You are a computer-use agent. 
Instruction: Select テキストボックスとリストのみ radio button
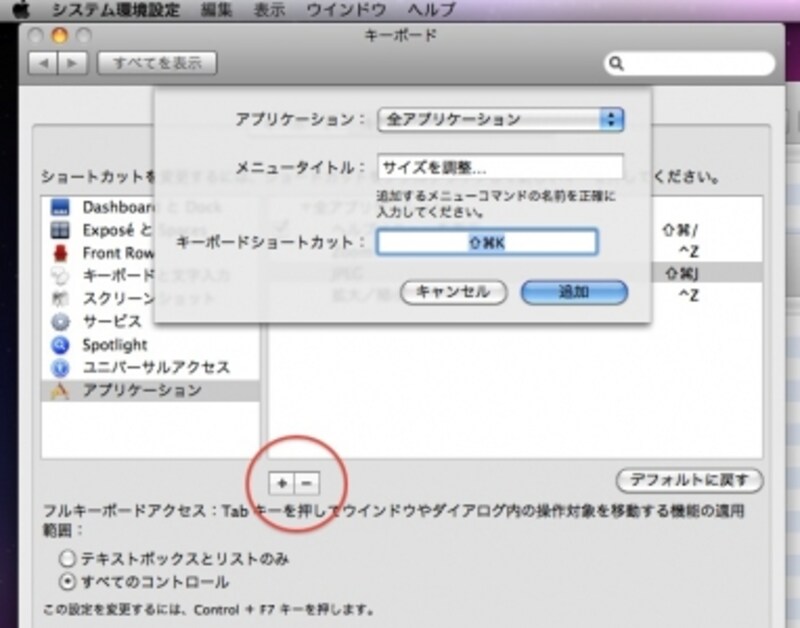68,560
